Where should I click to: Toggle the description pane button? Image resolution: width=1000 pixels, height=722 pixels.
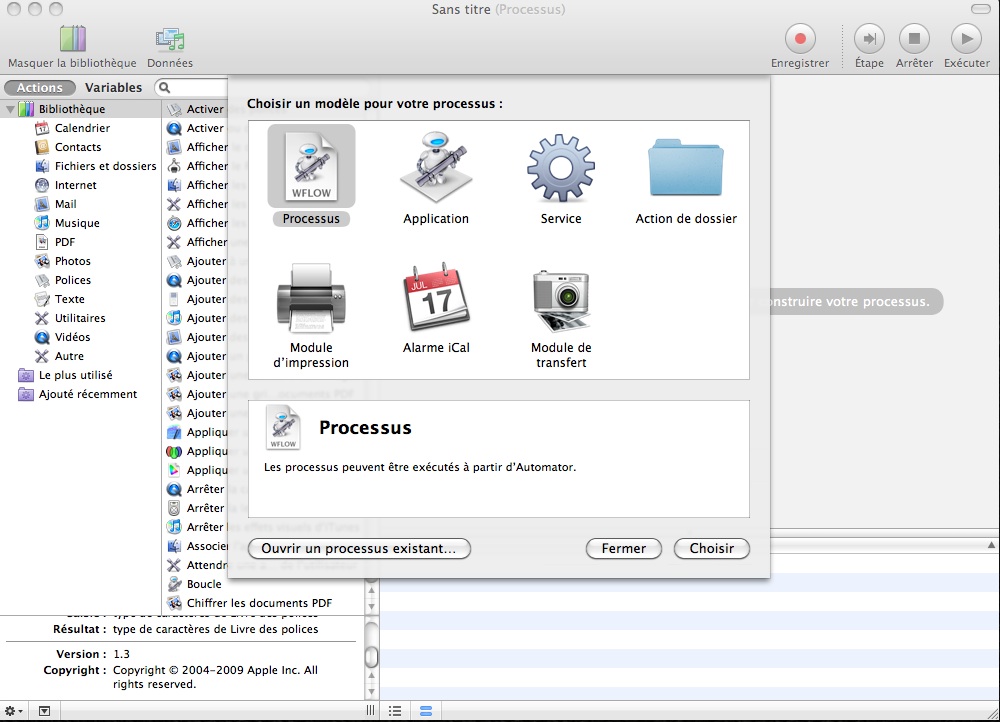(44, 711)
